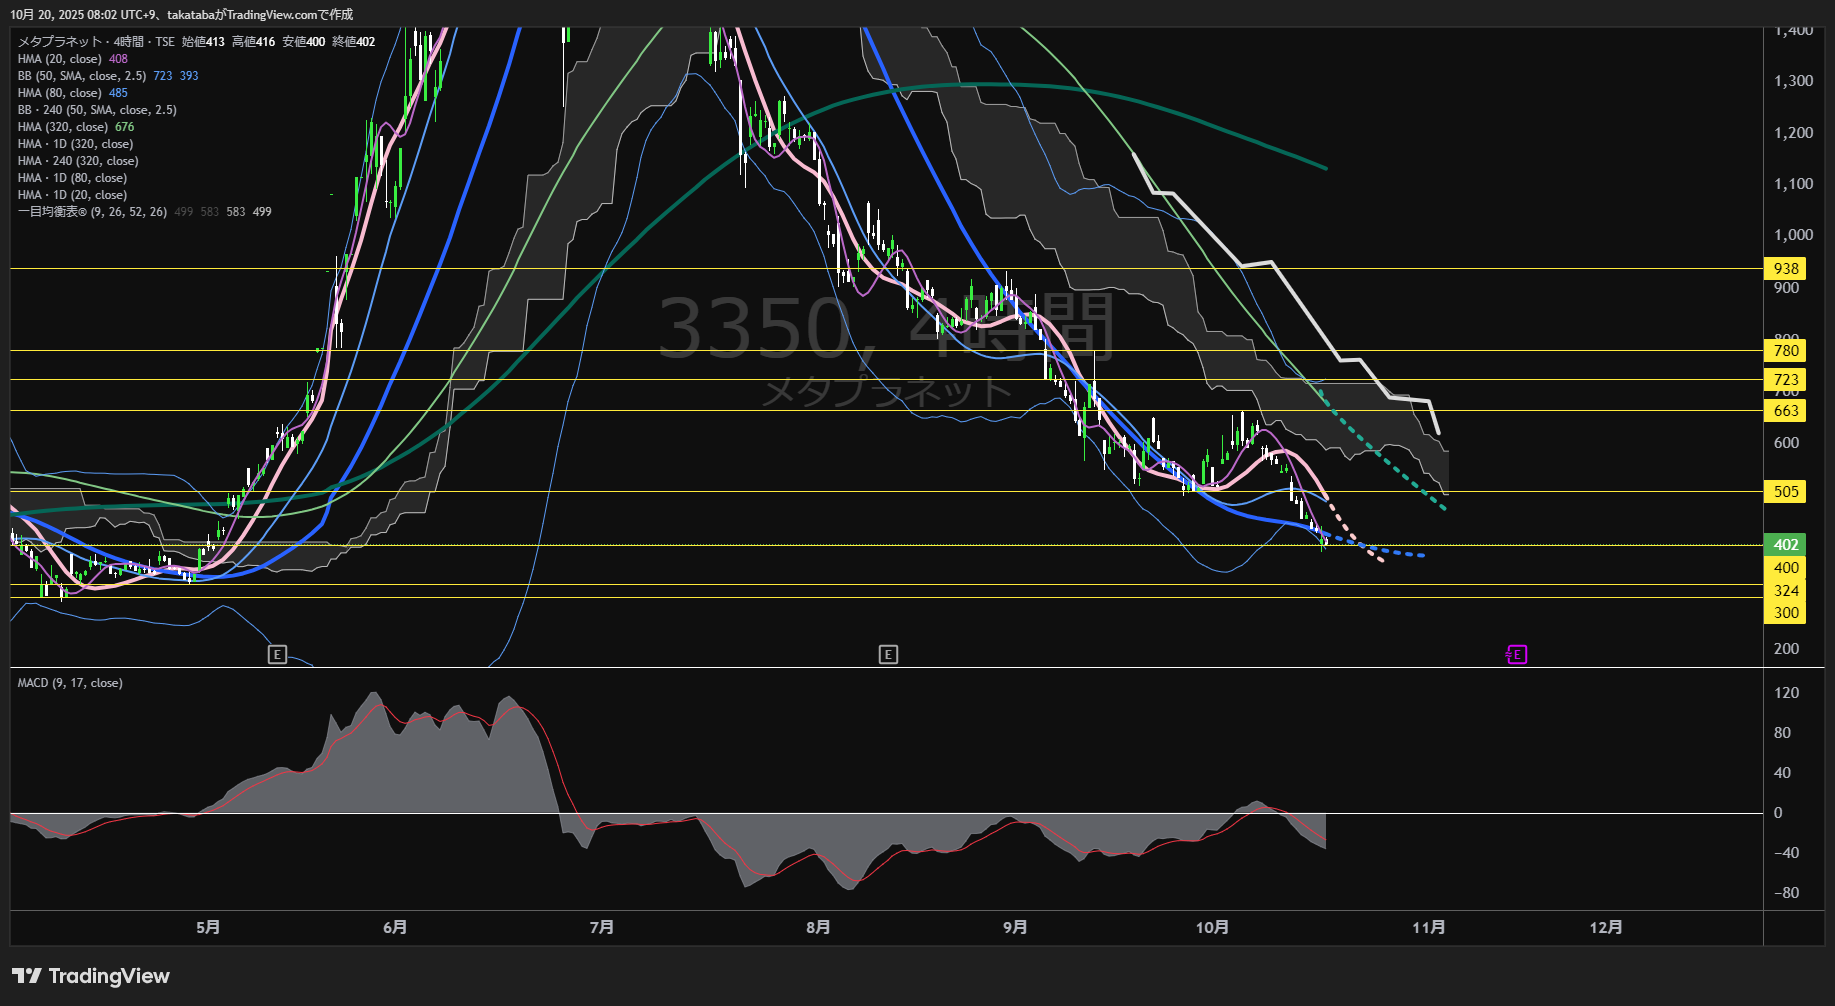The height and width of the screenshot is (1006, 1835).
Task: Select the yellow 780 price level label
Action: click(1785, 351)
